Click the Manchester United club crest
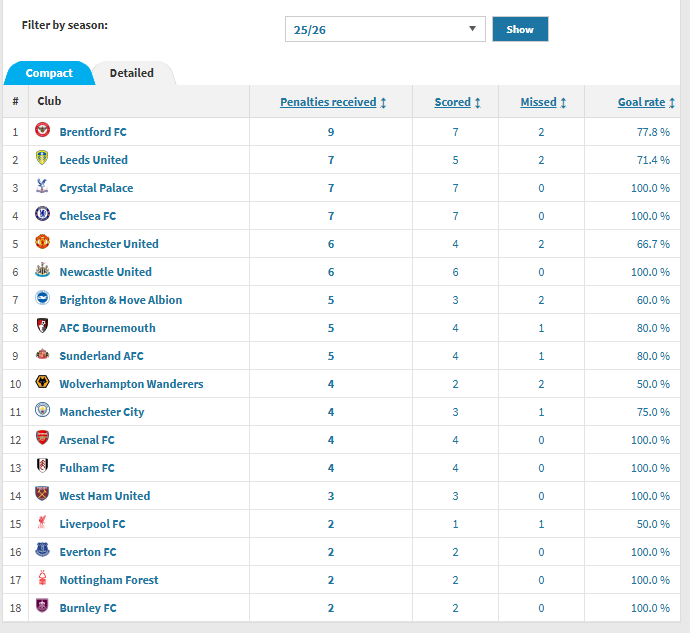The image size is (690, 633). click(42, 242)
